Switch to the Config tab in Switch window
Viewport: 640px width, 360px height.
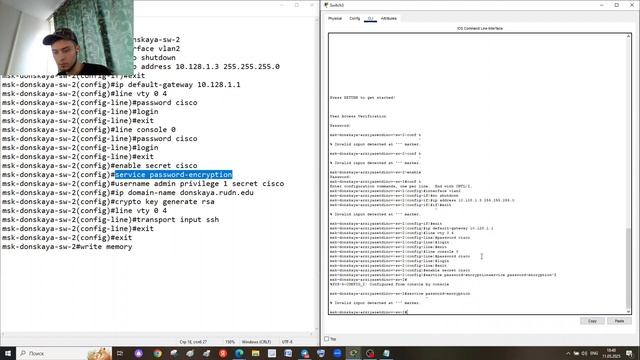click(x=355, y=18)
